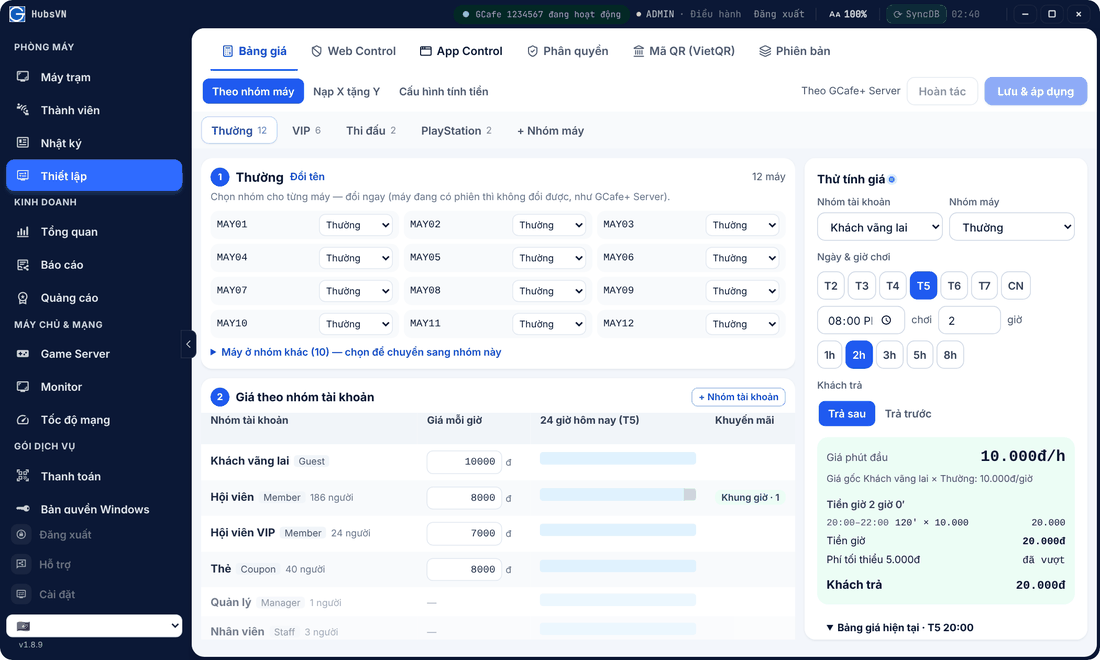Choose the 5h duration preset
Screen dimensions: 1100x660
point(920,355)
